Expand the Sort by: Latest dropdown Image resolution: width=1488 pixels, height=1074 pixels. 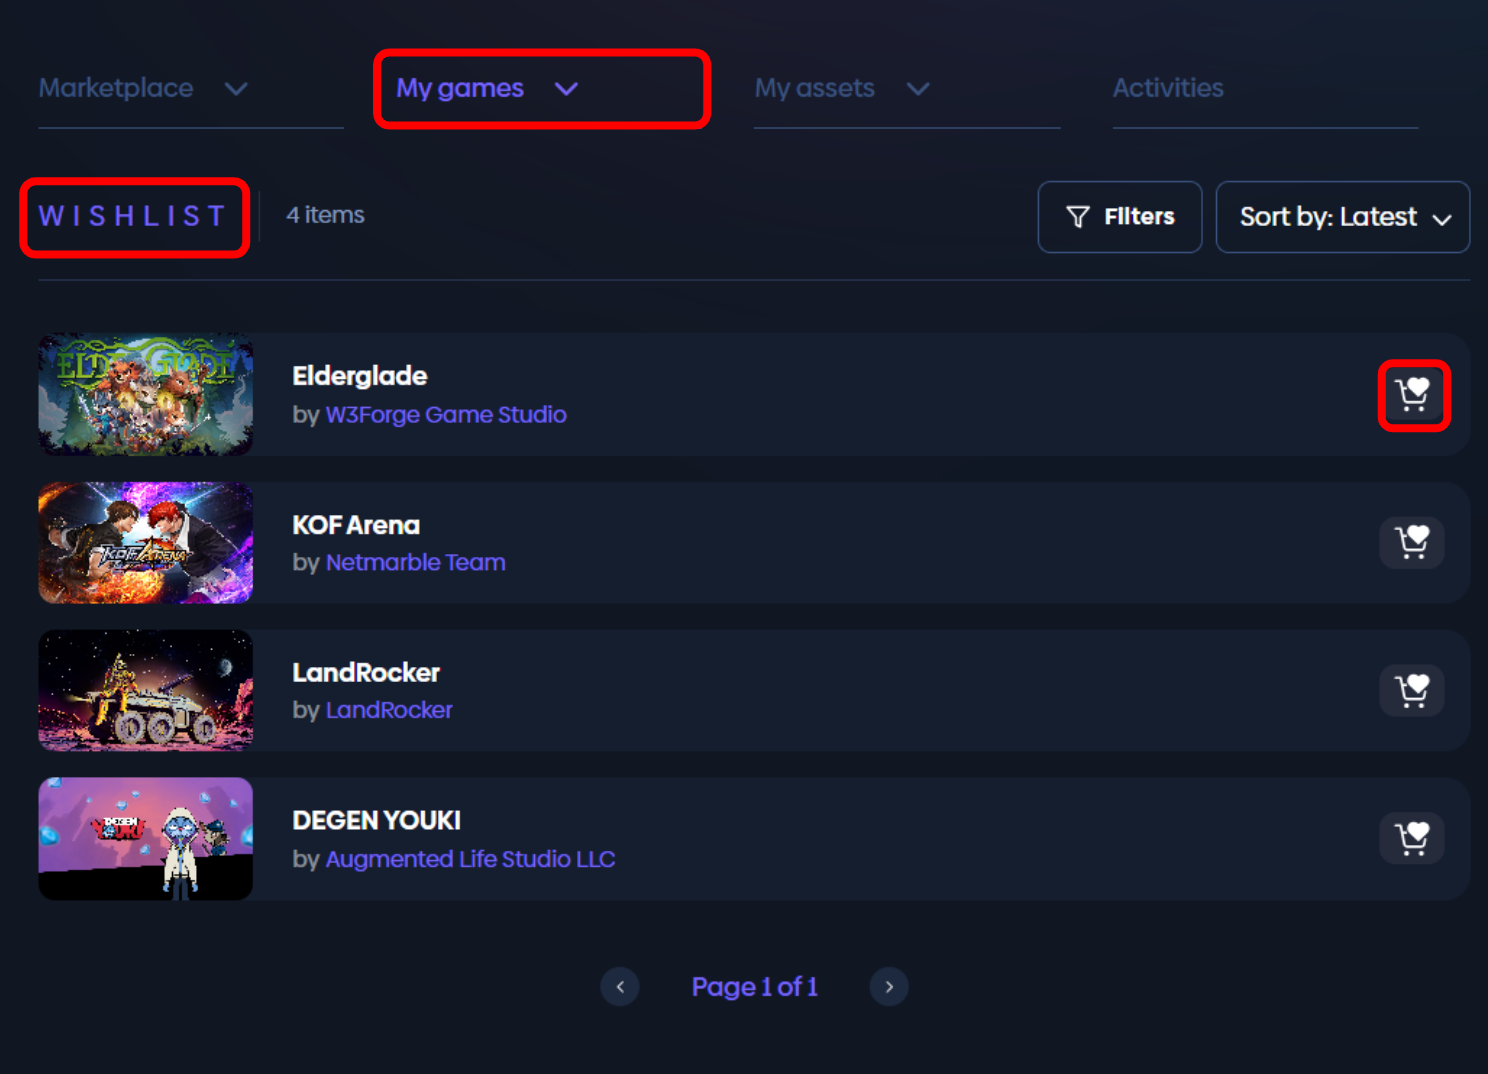tap(1342, 217)
